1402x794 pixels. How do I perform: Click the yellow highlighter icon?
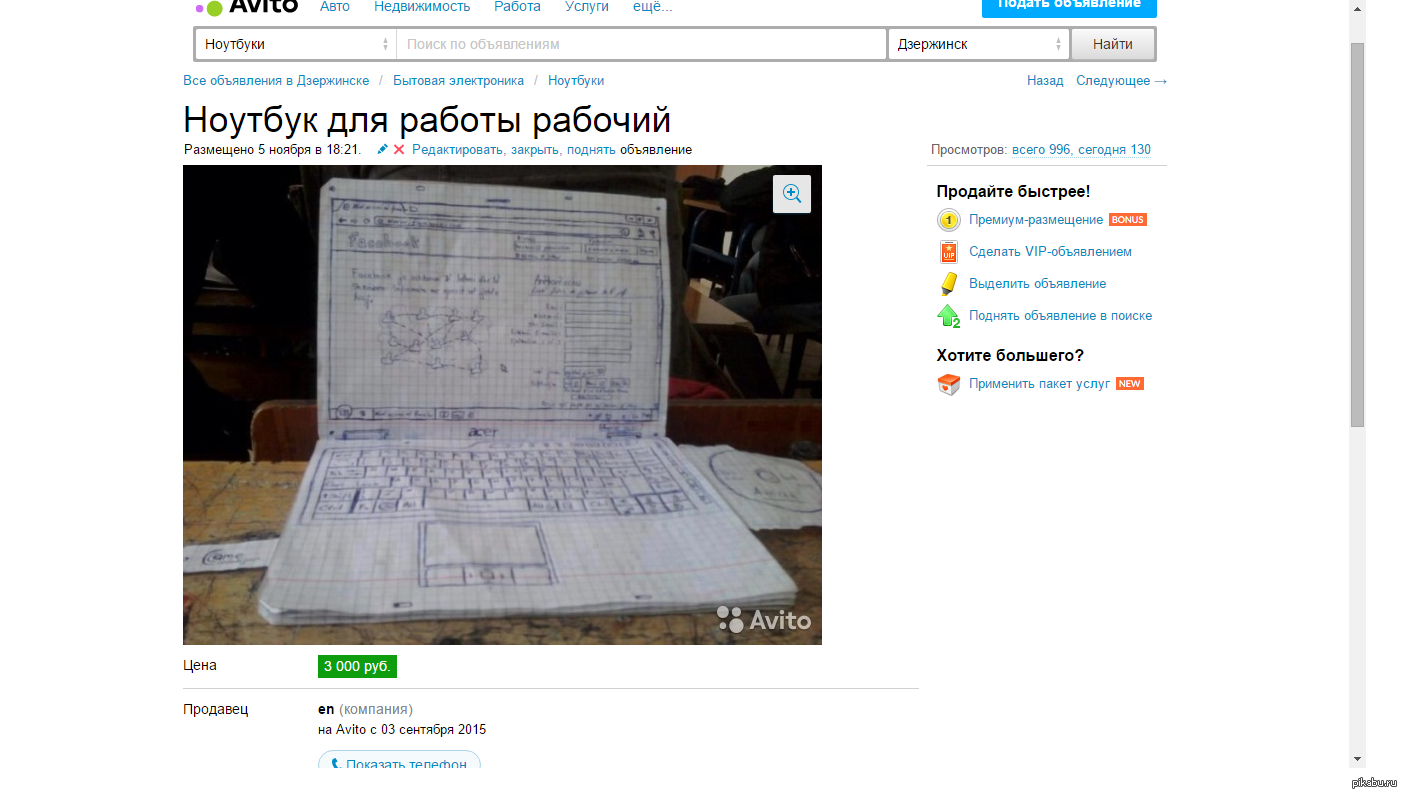(948, 284)
